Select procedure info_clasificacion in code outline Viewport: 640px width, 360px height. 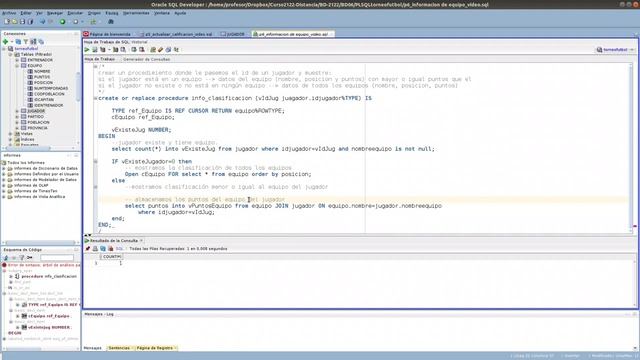coord(49,276)
